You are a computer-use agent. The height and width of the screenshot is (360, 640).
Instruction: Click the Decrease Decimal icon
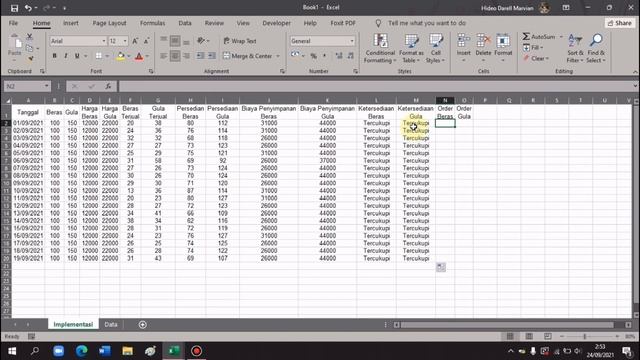(x=351, y=56)
